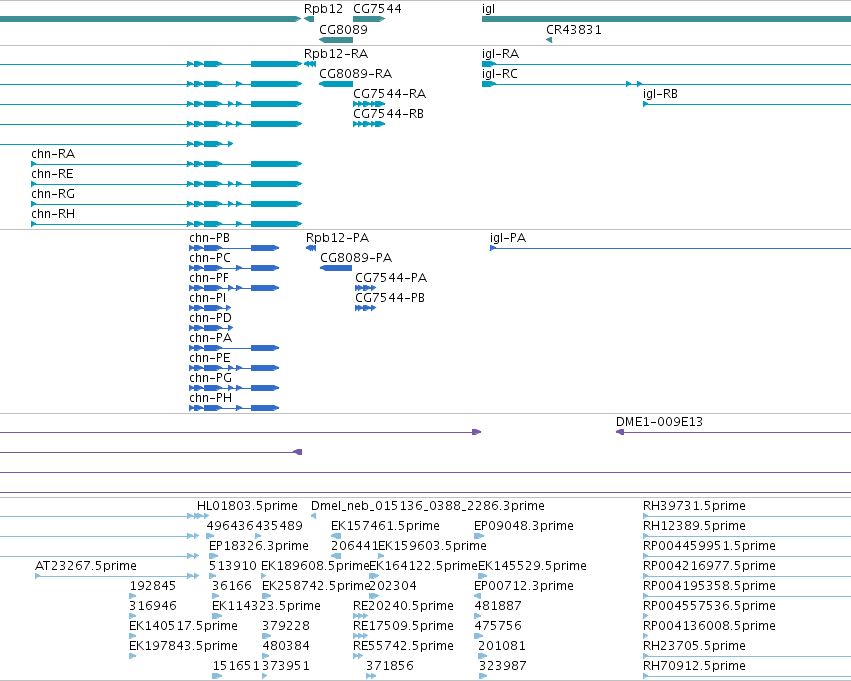Click the igl-RC transcript label
This screenshot has height=681, width=851.
(500, 74)
